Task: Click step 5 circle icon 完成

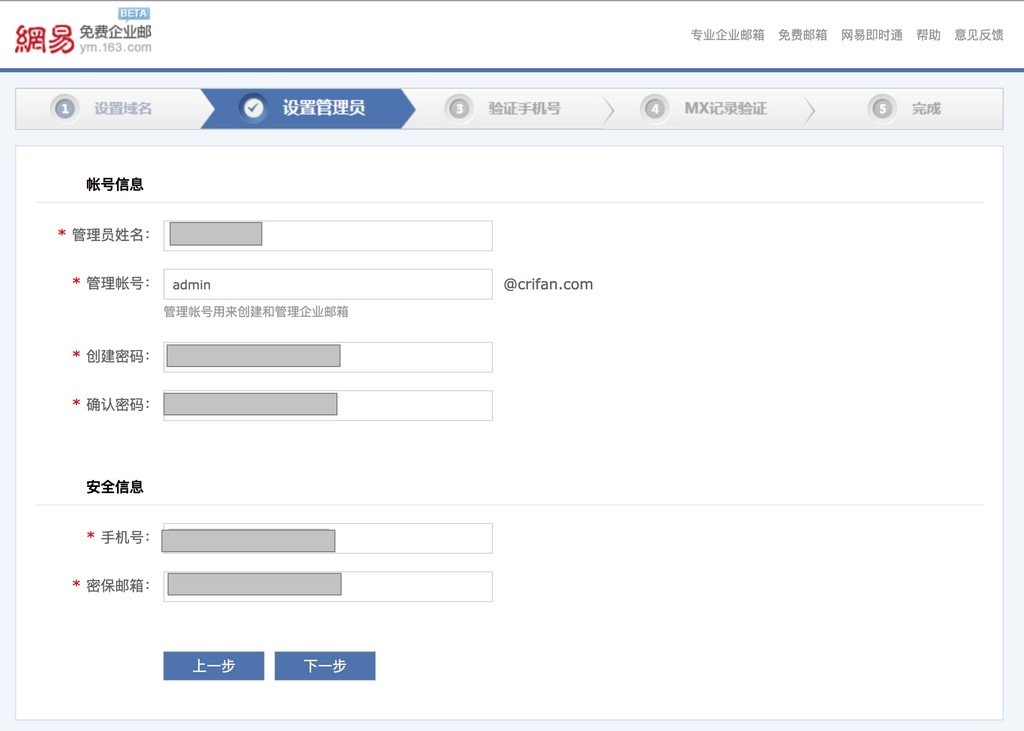Action: point(882,108)
